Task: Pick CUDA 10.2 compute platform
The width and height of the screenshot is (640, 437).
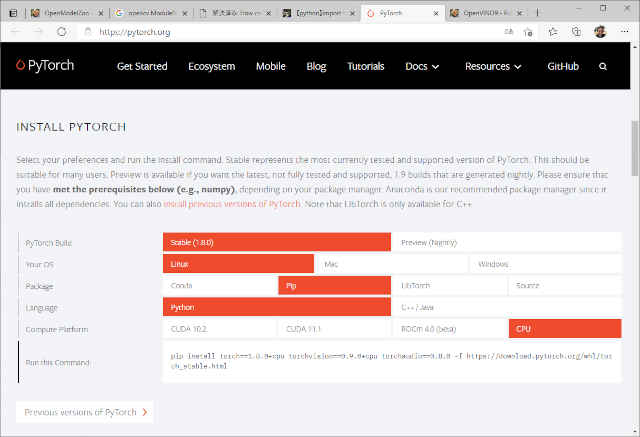Action: 219,328
